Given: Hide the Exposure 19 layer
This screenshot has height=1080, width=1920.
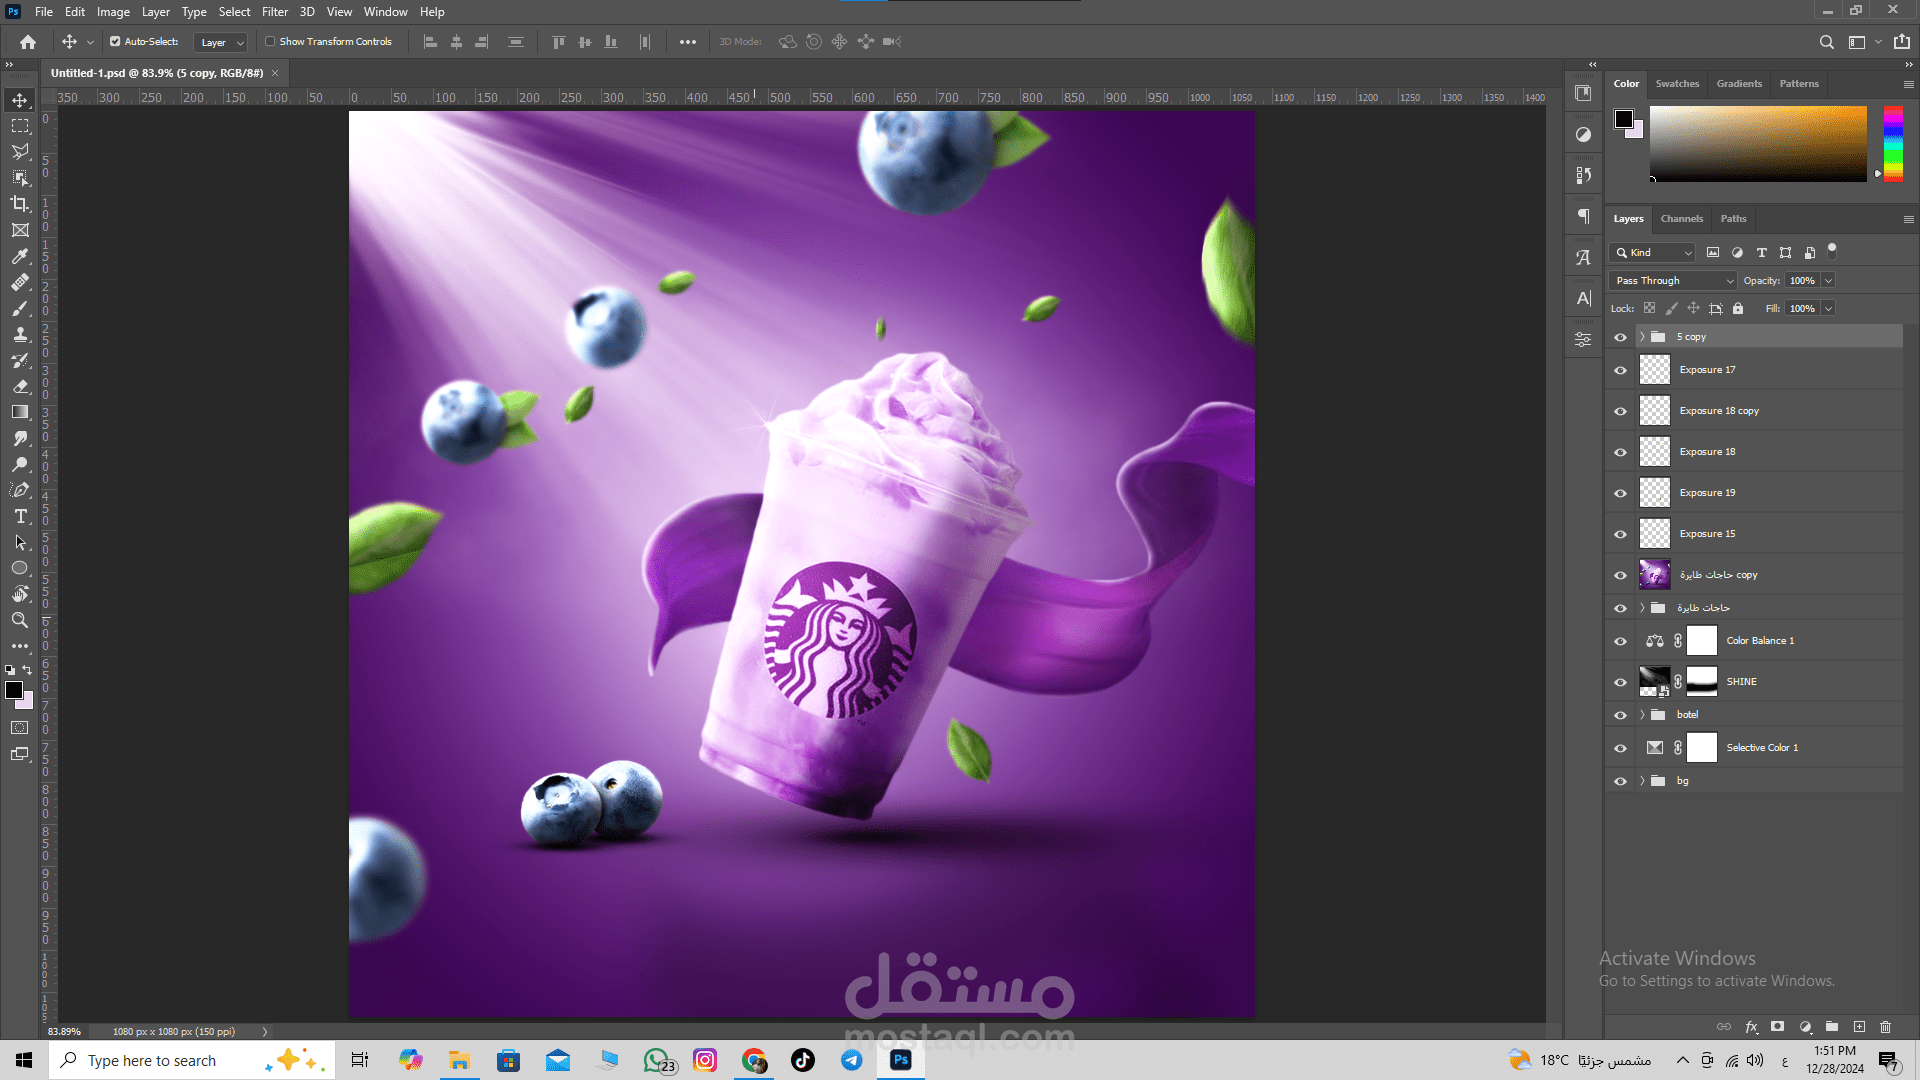Looking at the screenshot, I should click(1620, 493).
